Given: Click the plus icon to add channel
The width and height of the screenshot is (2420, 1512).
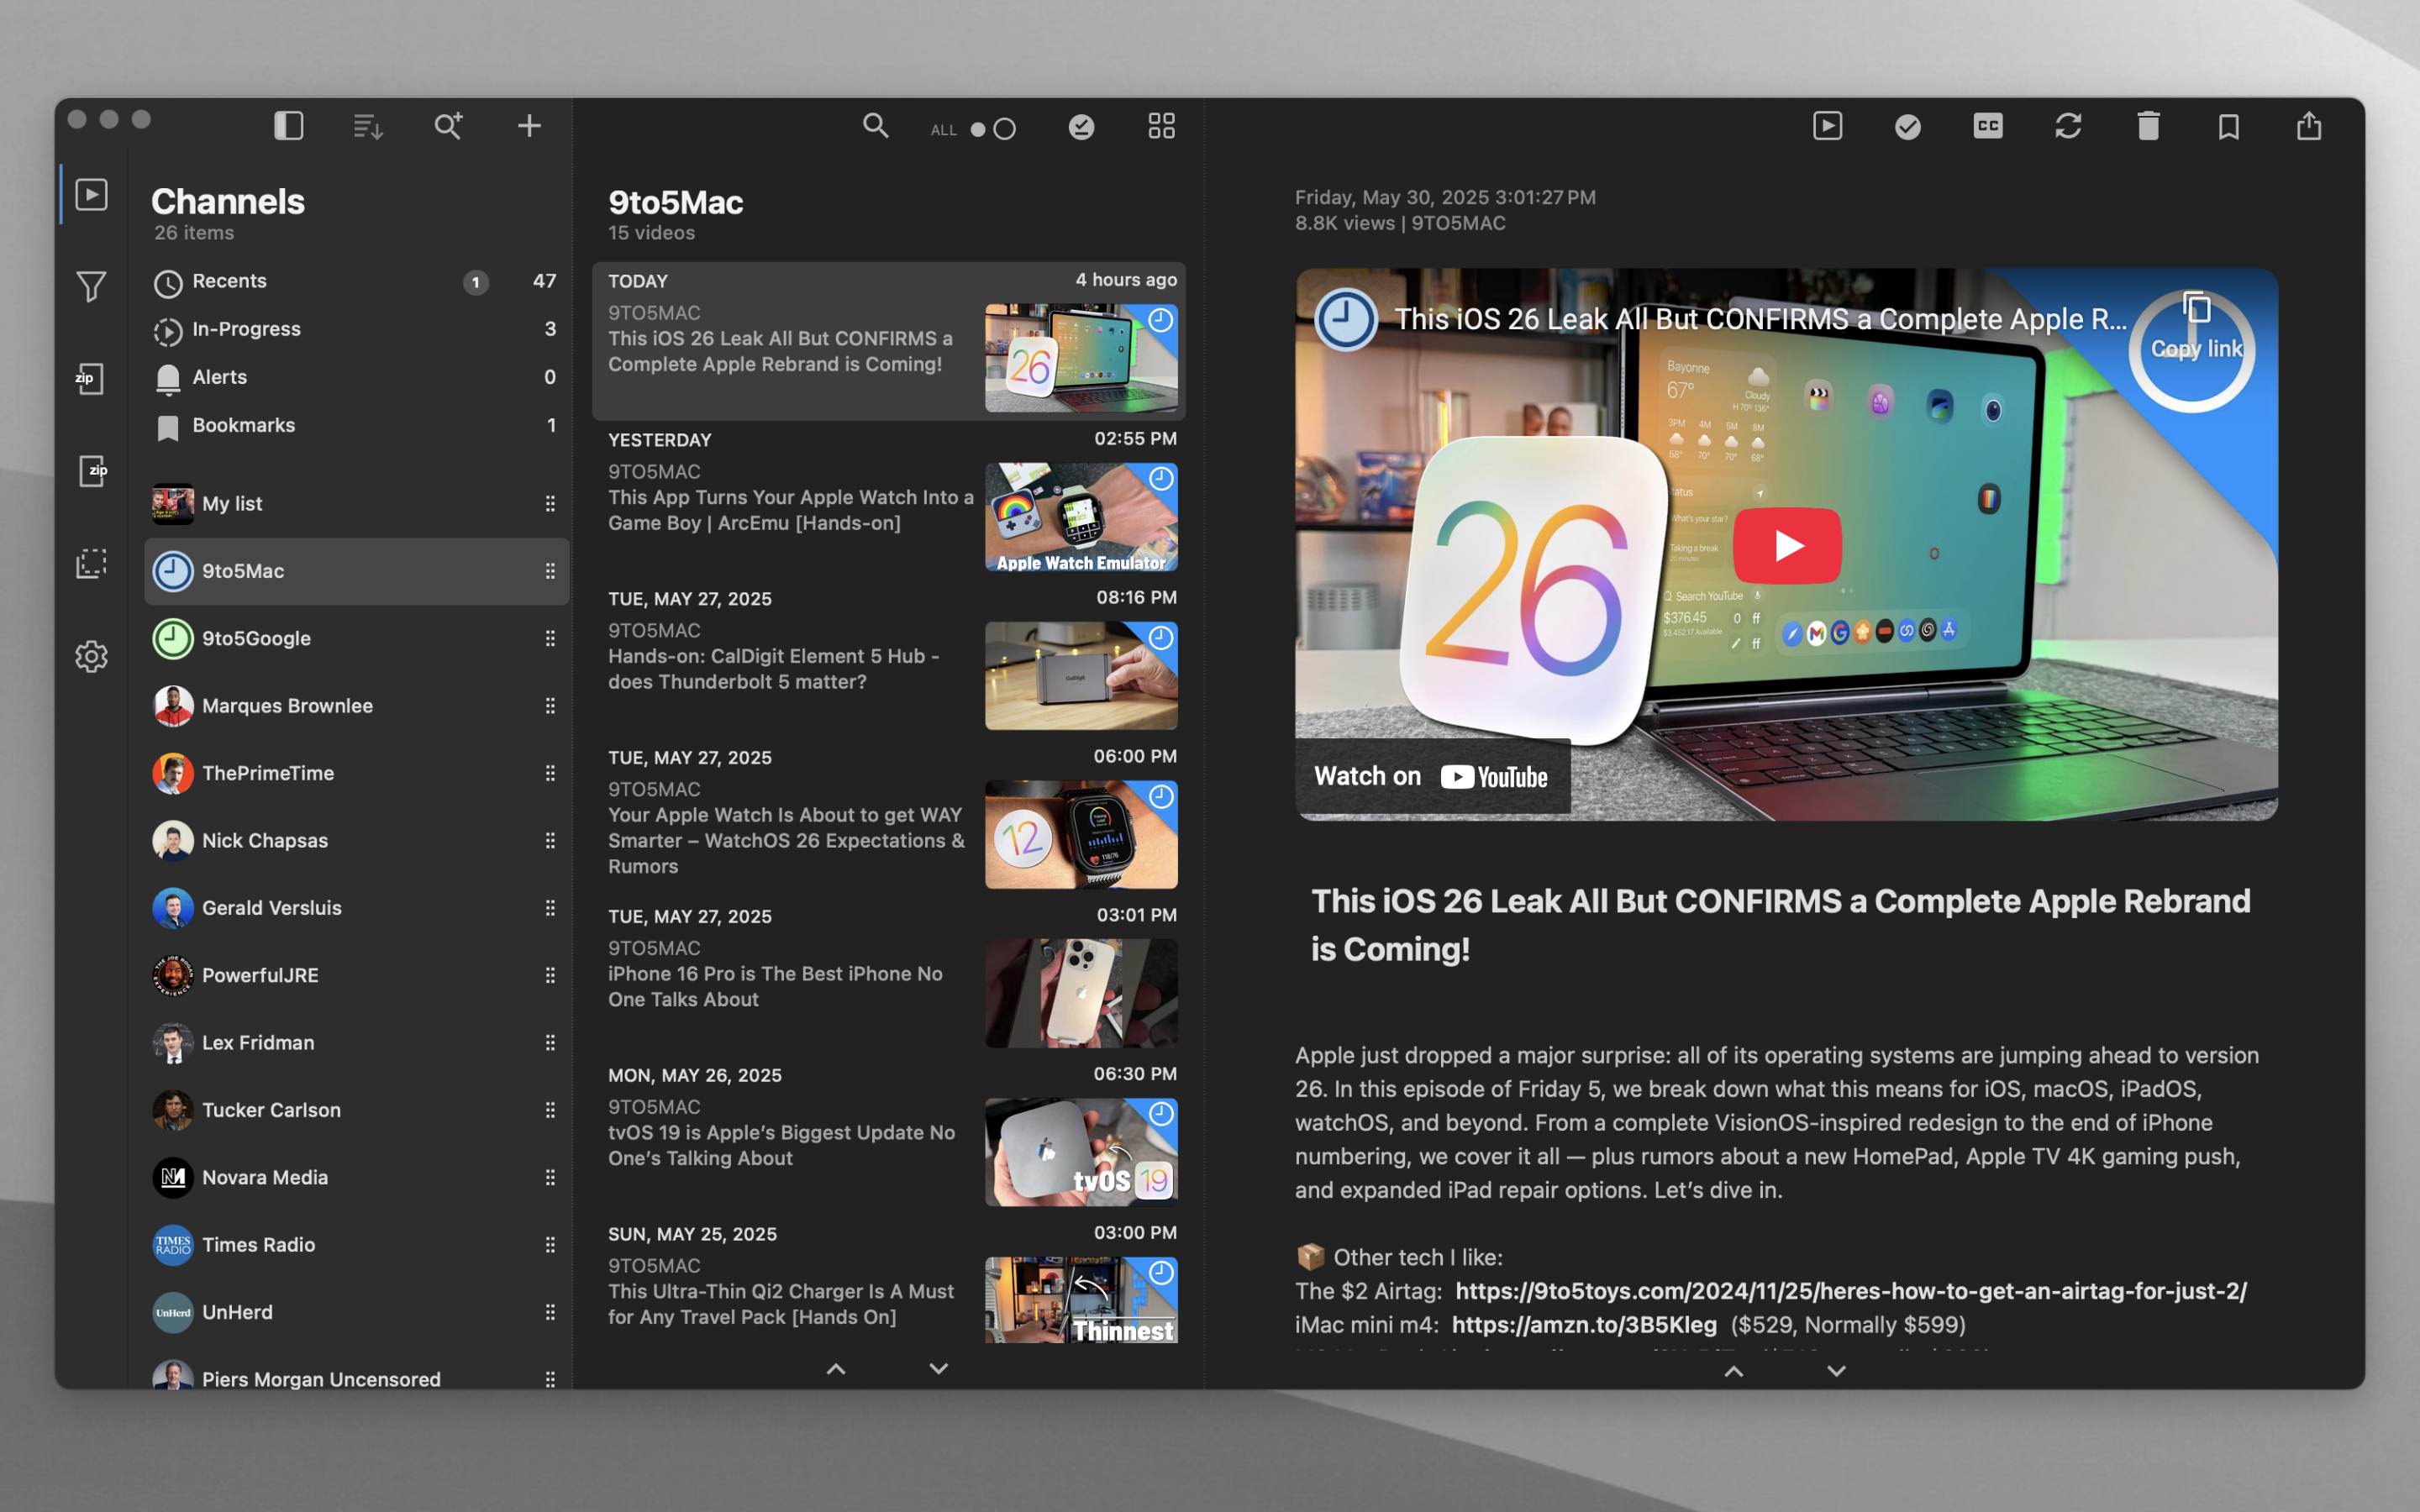Looking at the screenshot, I should (x=529, y=126).
